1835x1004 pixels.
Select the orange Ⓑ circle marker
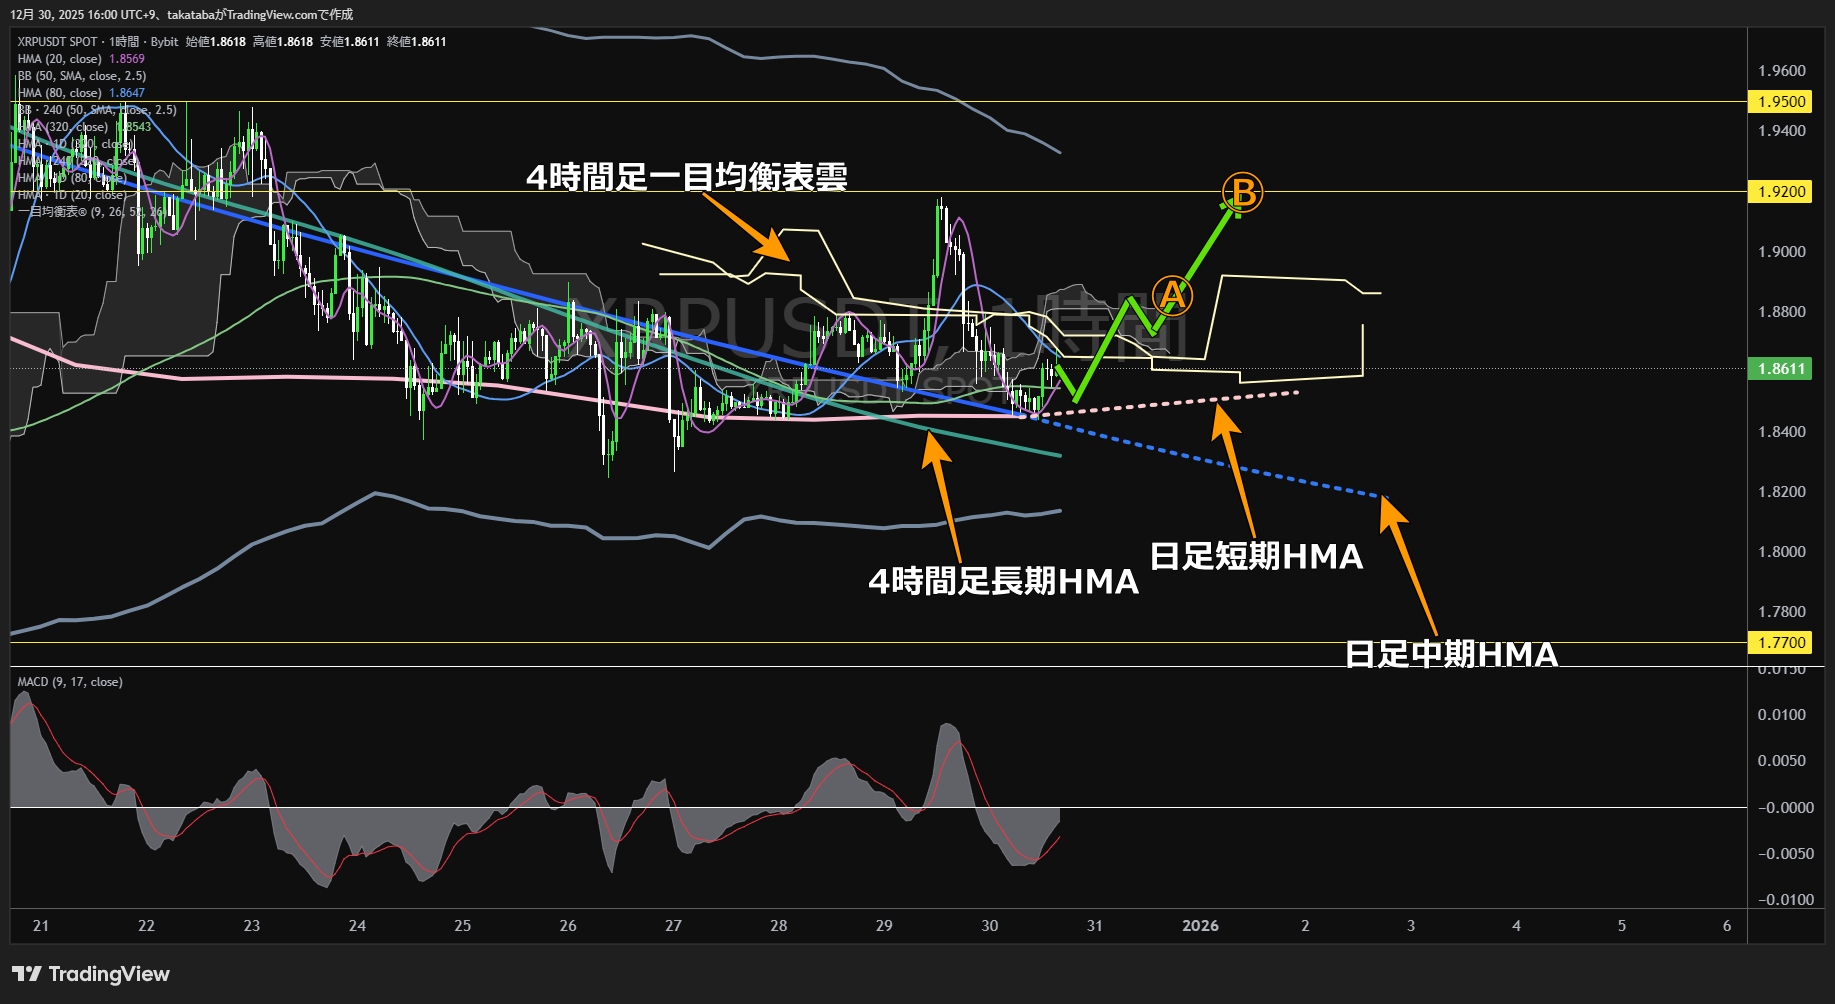coord(1242,192)
